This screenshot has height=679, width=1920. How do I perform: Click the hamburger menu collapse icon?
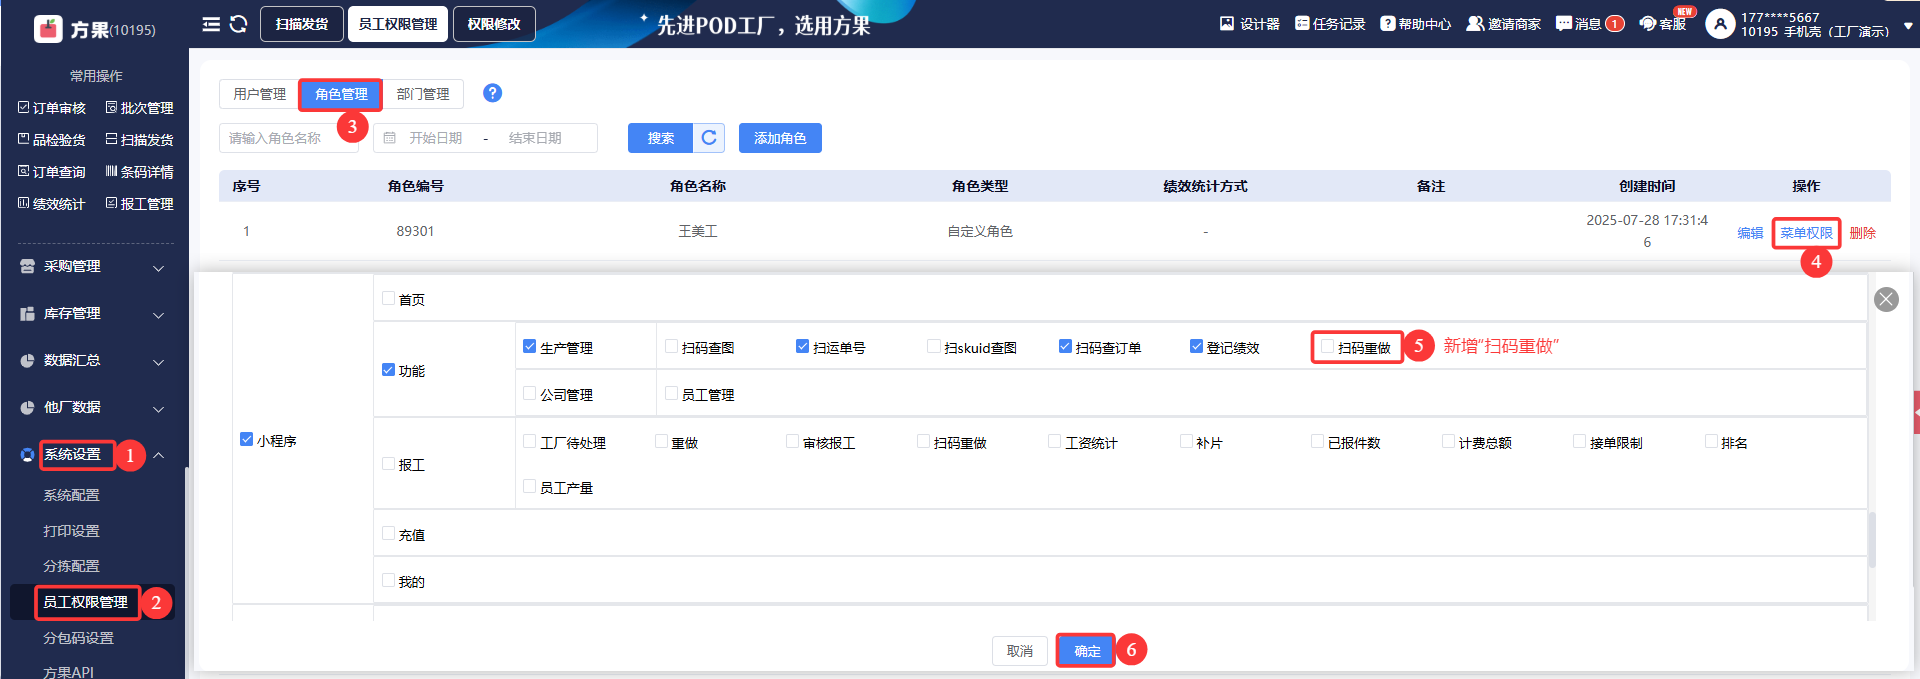pos(211,24)
